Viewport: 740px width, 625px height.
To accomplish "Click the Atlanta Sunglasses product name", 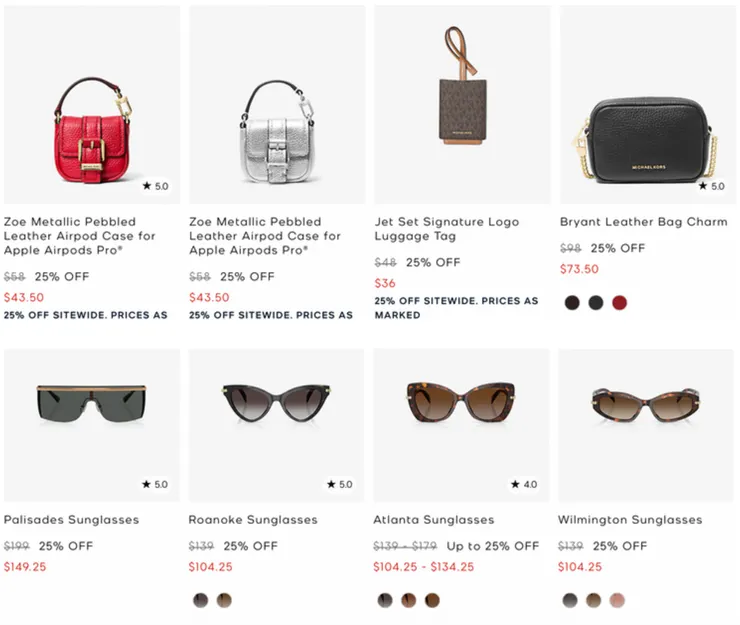I will (x=434, y=520).
